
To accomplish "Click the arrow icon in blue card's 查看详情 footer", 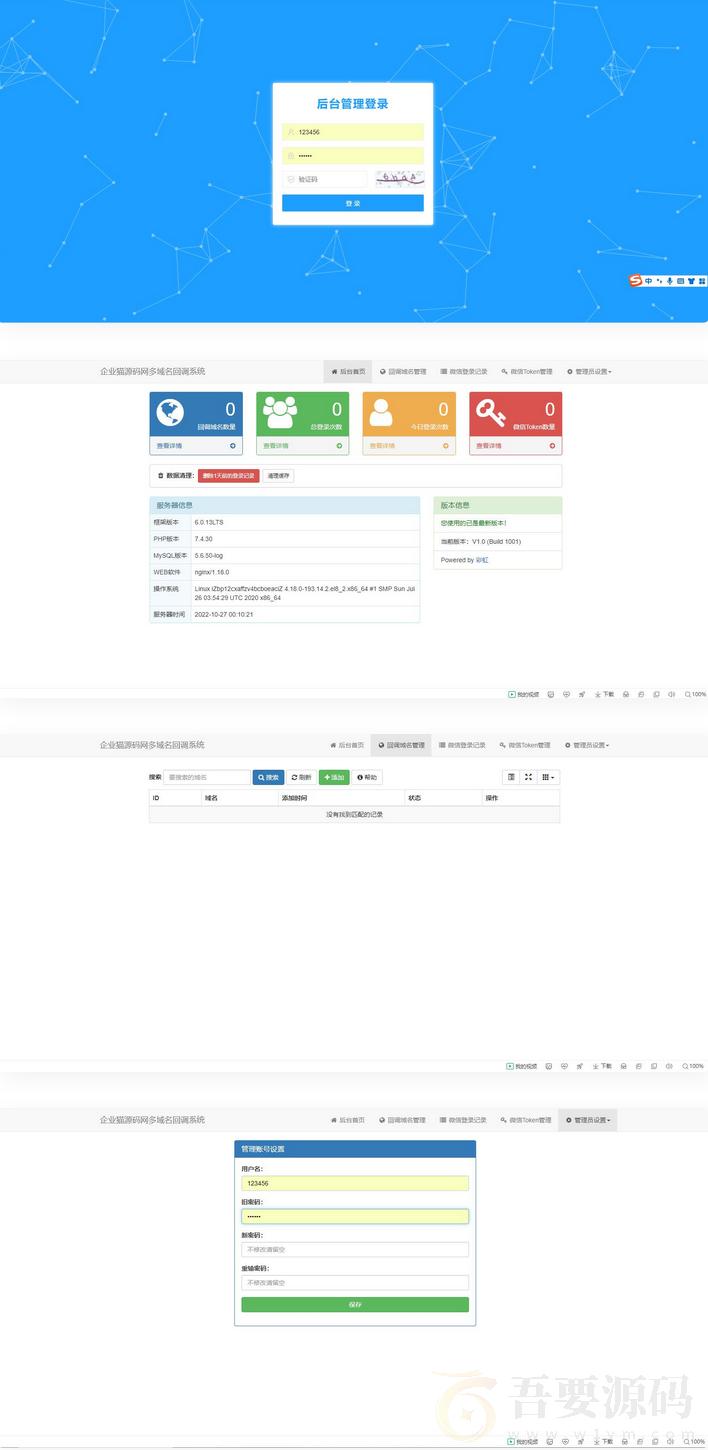I will pyautogui.click(x=233, y=446).
